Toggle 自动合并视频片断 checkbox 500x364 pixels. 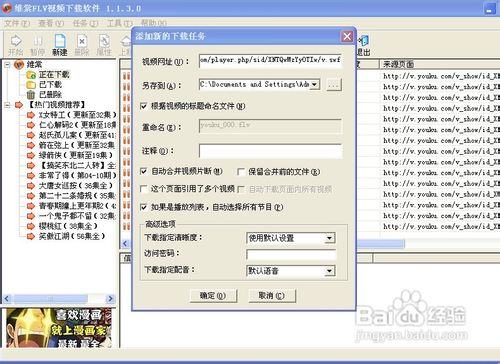pyautogui.click(x=144, y=171)
